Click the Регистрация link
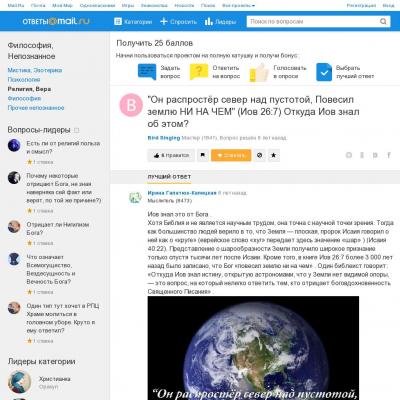Screen dimensions: 400x400 click(361, 6)
